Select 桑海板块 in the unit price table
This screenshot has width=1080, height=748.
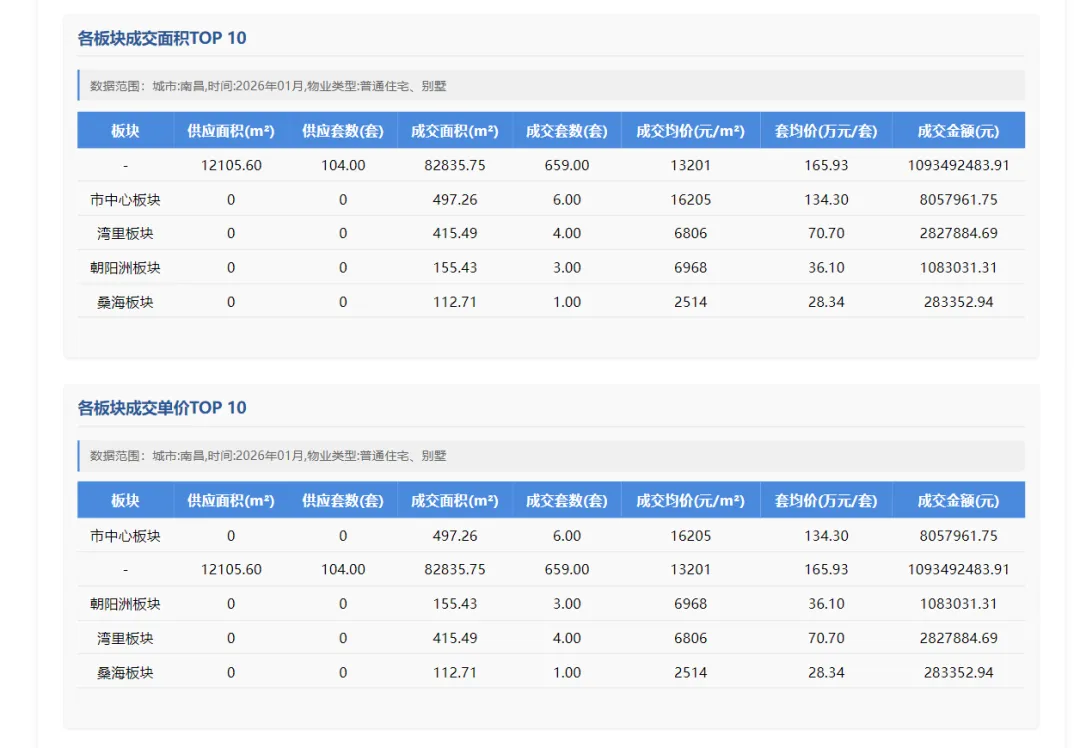click(x=125, y=673)
